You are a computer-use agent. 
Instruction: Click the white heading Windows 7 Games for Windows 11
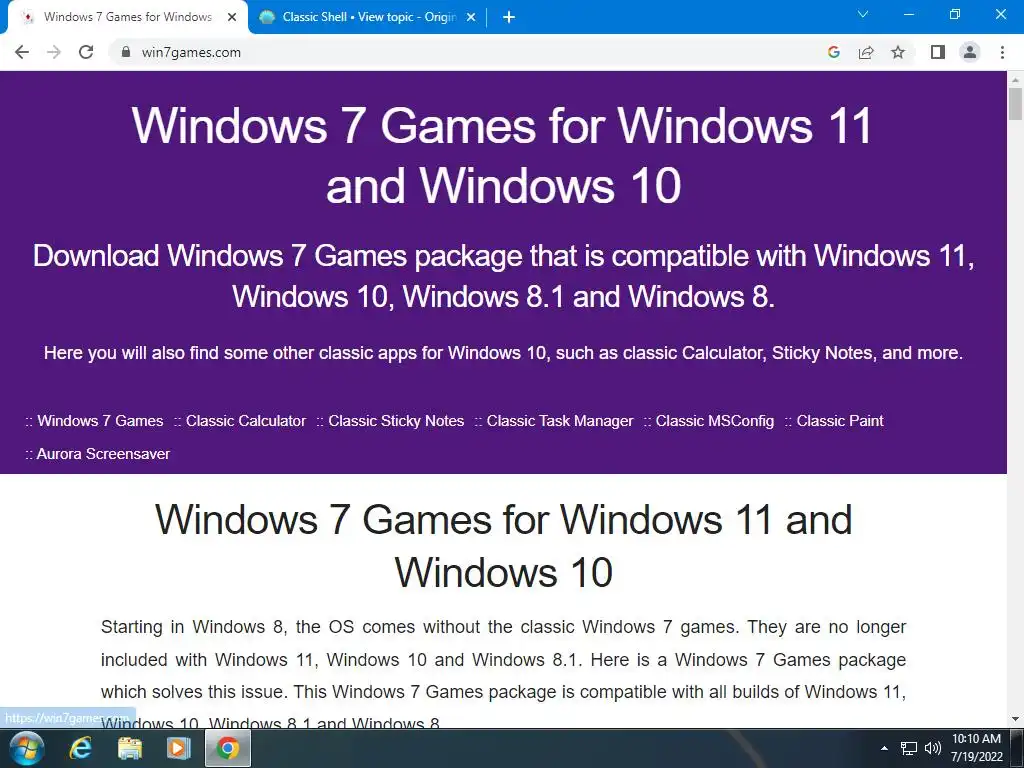(x=502, y=155)
